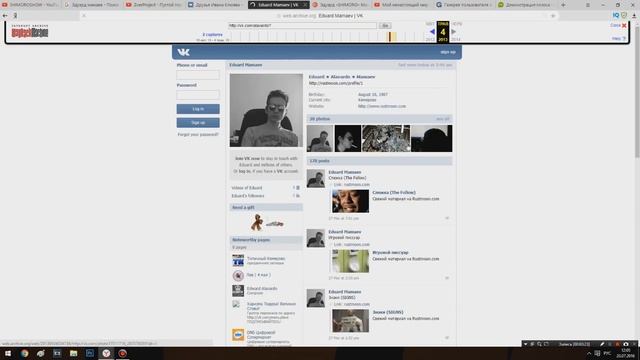The width and height of the screenshot is (640, 360).
Task: Open the large profile photo
Action: tap(266, 110)
